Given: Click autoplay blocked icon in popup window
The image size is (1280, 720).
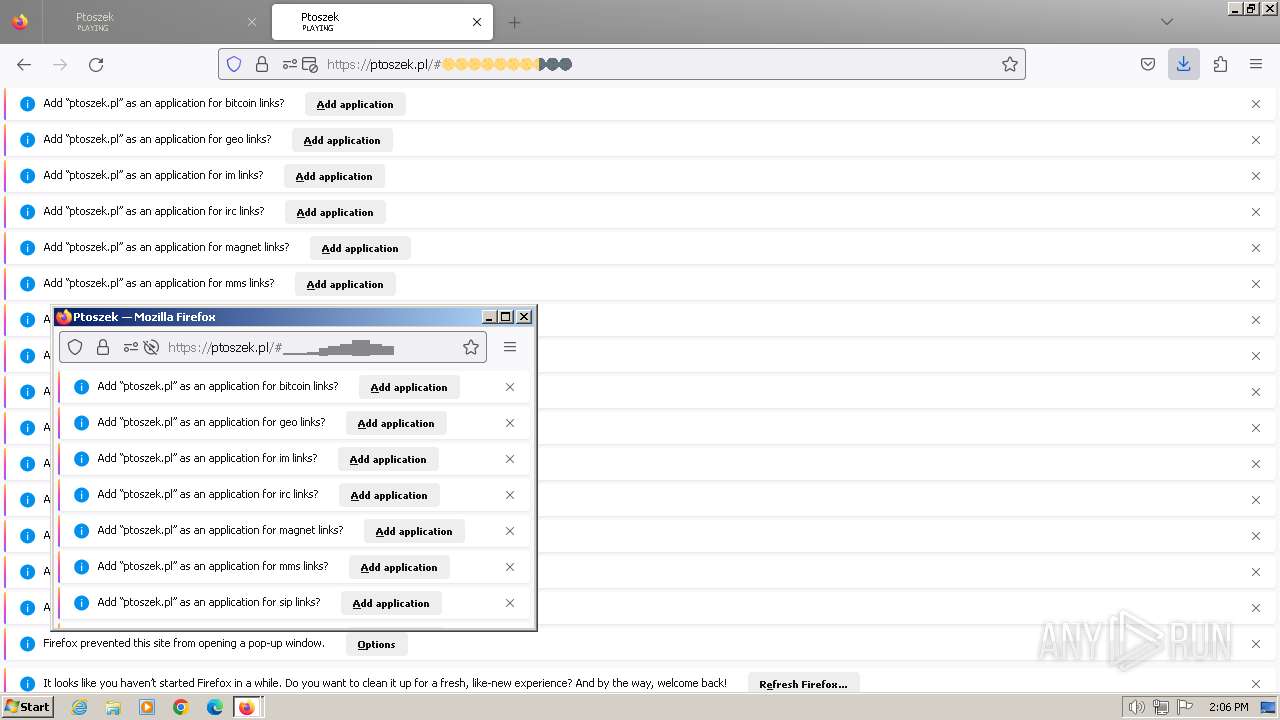Looking at the screenshot, I should [151, 347].
